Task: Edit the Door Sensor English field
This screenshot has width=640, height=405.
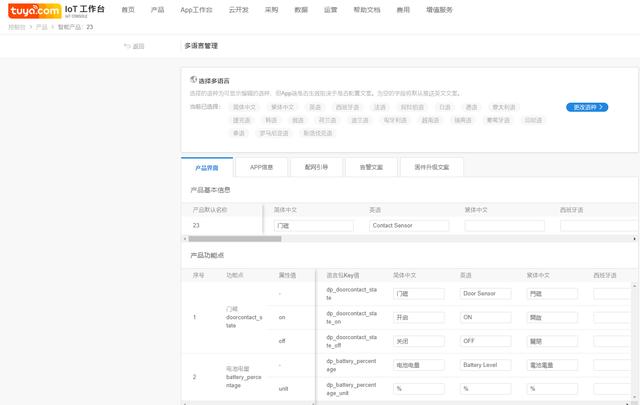Action: point(485,294)
